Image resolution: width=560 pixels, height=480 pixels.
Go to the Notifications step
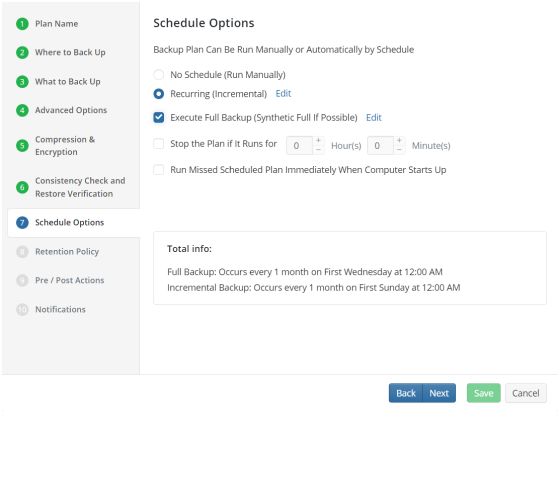60,309
